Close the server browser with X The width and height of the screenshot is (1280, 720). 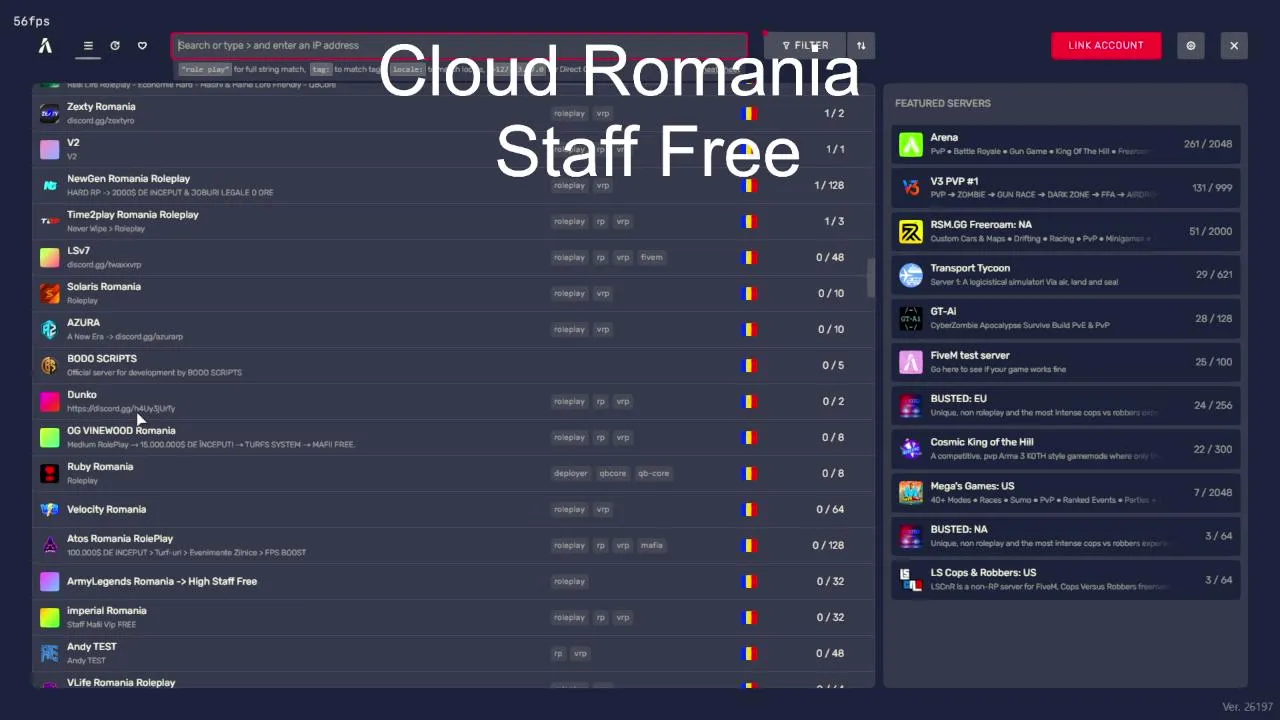pyautogui.click(x=1234, y=45)
